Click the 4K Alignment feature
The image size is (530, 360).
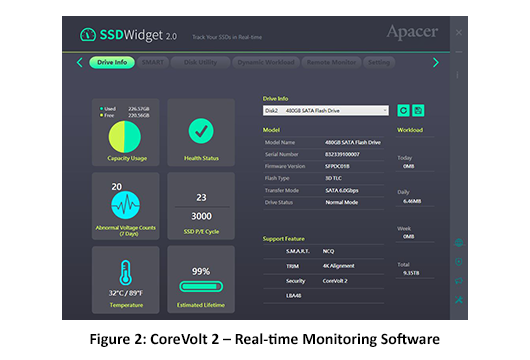pyautogui.click(x=338, y=266)
